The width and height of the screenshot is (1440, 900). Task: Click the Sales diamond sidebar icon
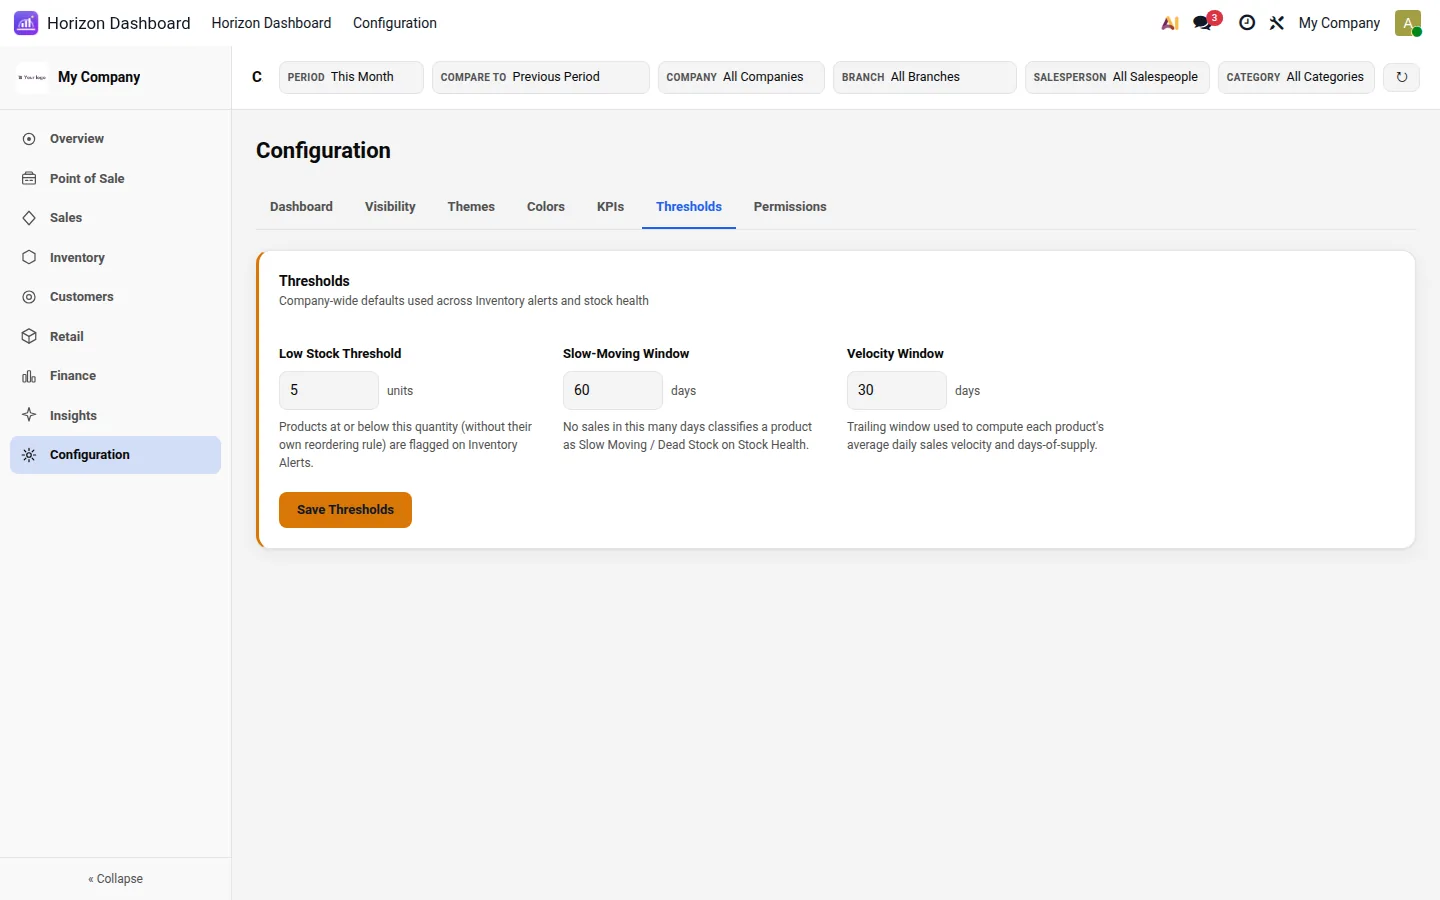pyautogui.click(x=29, y=218)
